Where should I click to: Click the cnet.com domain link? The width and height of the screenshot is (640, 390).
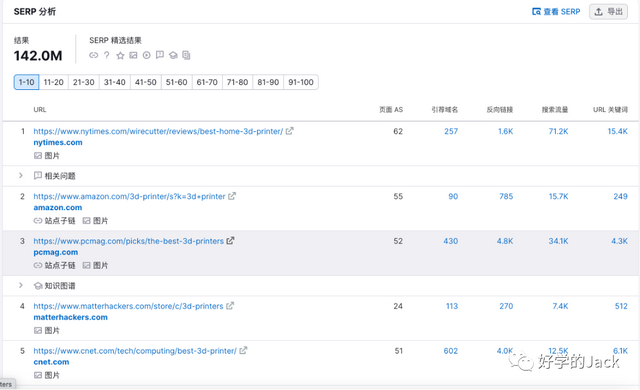[x=51, y=362]
